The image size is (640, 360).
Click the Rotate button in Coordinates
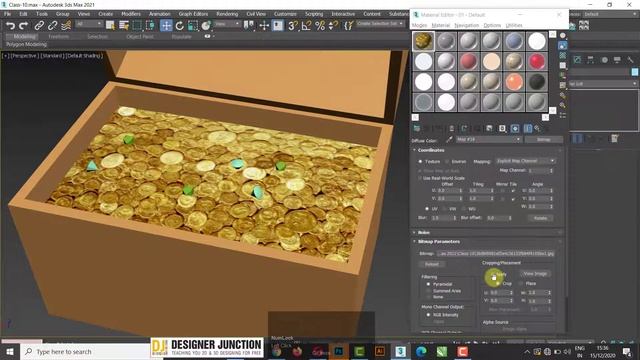tap(540, 218)
